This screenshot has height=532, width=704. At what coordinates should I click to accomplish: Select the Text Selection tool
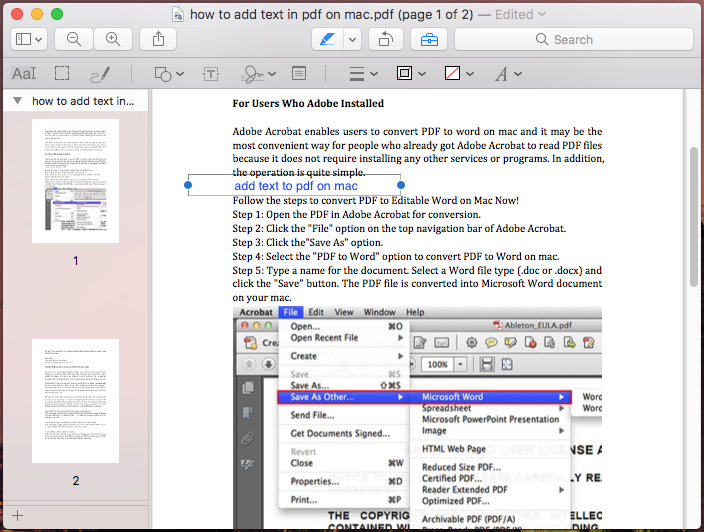pos(24,74)
